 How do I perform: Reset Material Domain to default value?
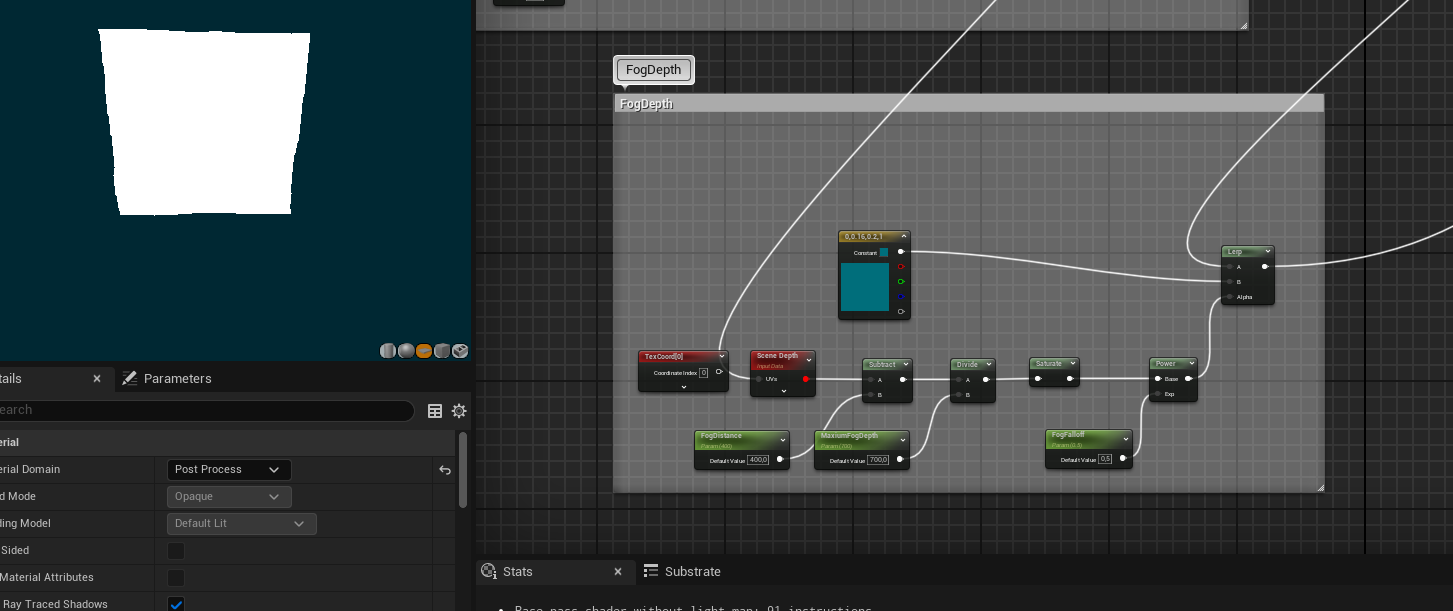445,470
